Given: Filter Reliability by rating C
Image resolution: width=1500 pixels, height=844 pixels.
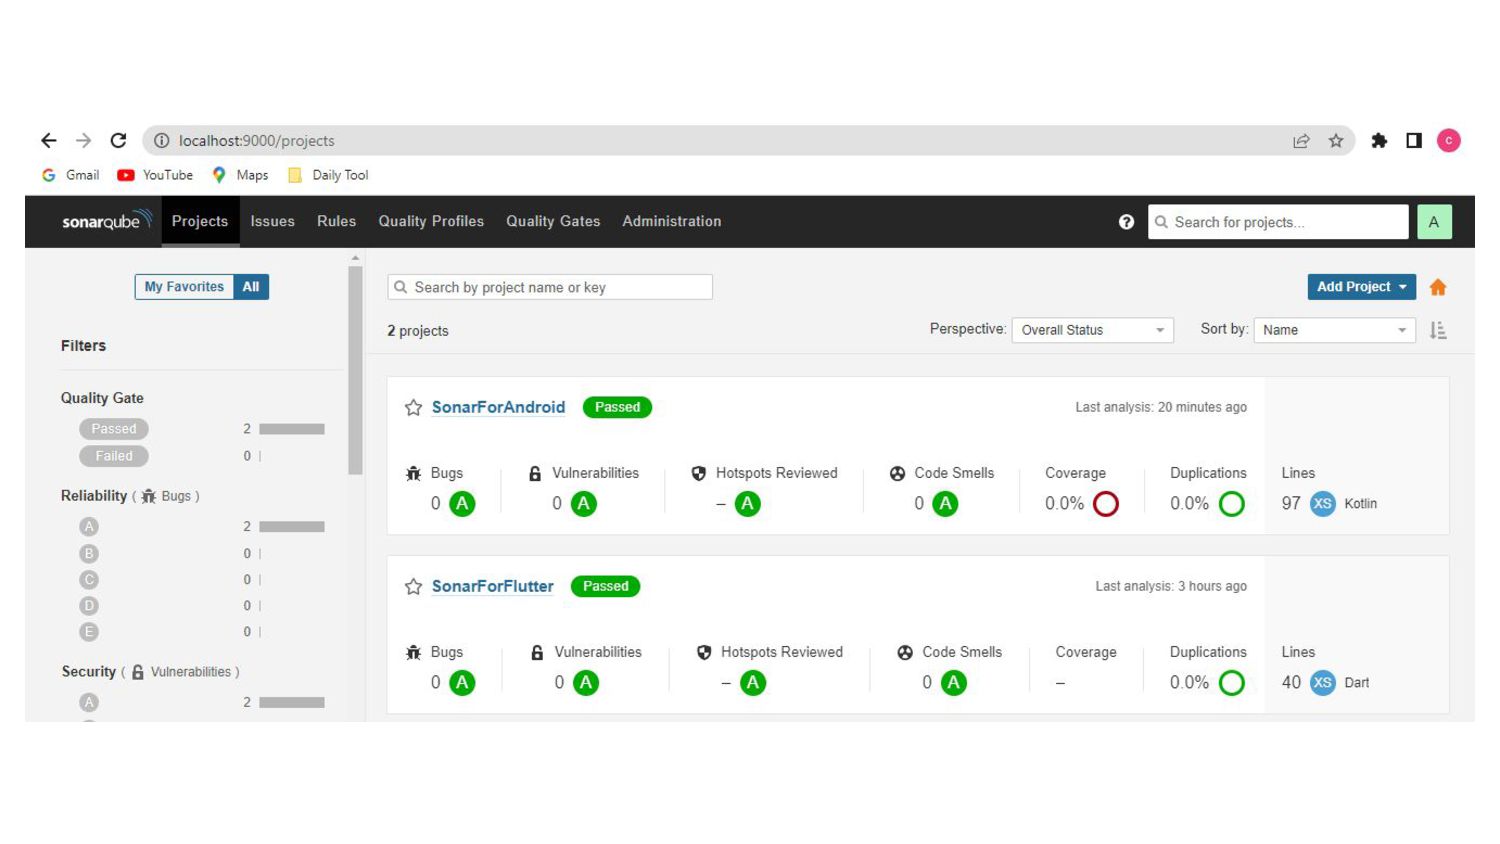Looking at the screenshot, I should coord(89,580).
